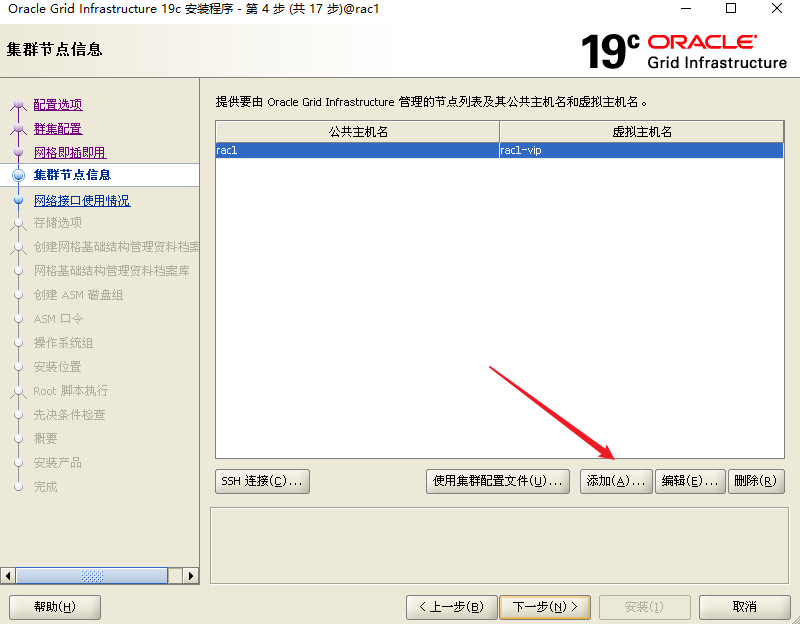Go to next step with 下一步(N)
The height and width of the screenshot is (624, 800).
point(545,607)
